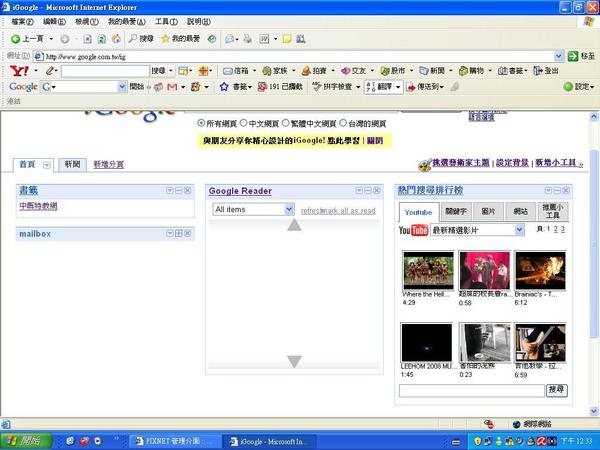Switch to the 新聞 iGoogle tab
This screenshot has width=600, height=450.
click(72, 165)
